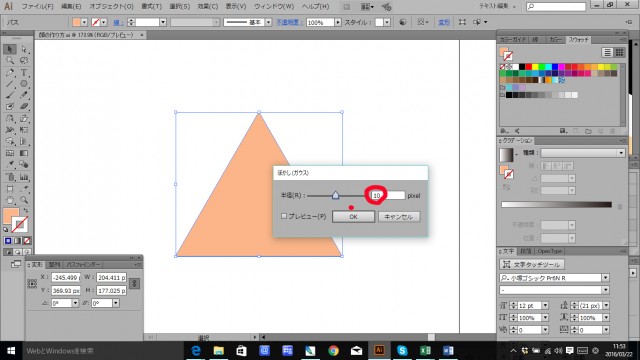Screen dimensions: 640x360
Task: Select the Eraser tool
Action: point(24,107)
